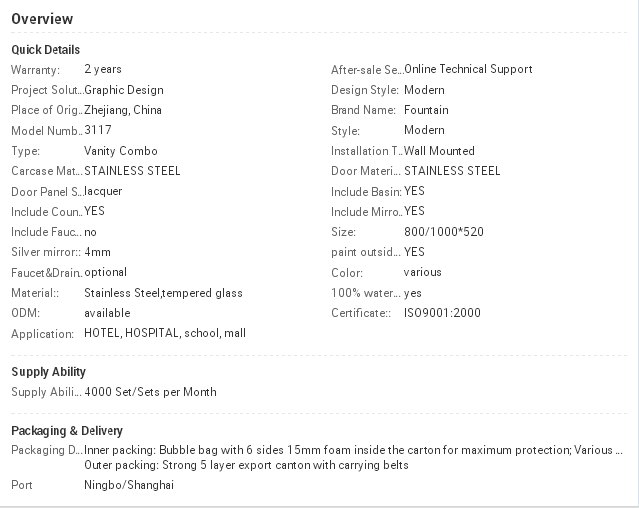639x508 pixels.
Task: Select the lacquer door panel value
Action: 103,191
